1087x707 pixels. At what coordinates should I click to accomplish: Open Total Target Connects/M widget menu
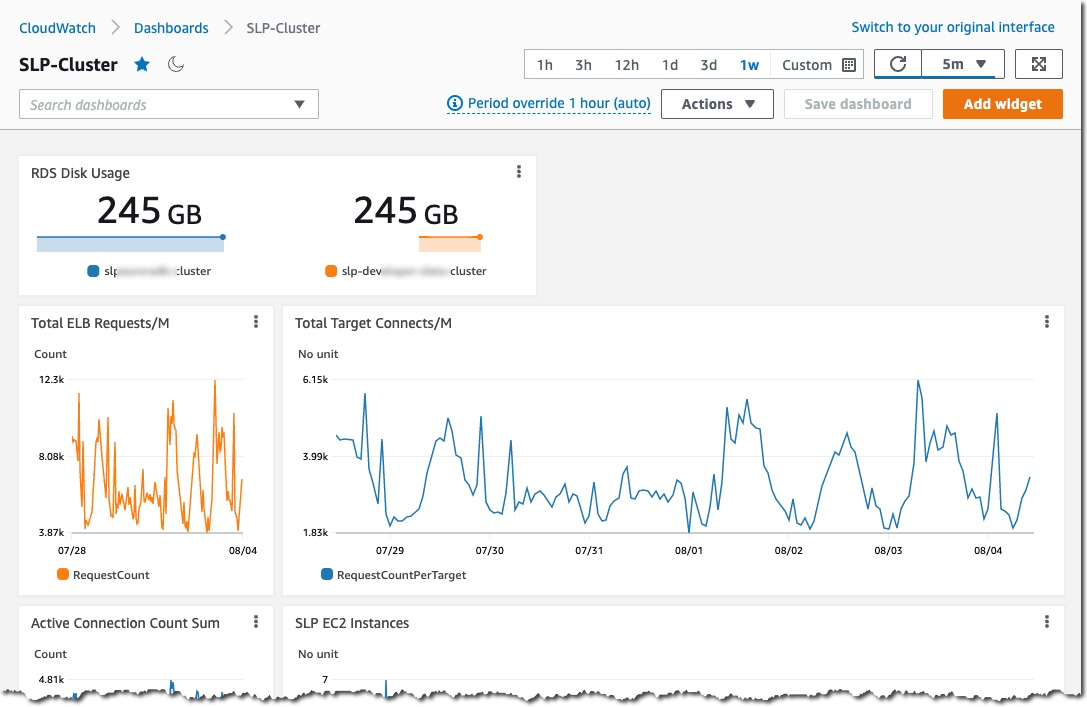point(1047,322)
